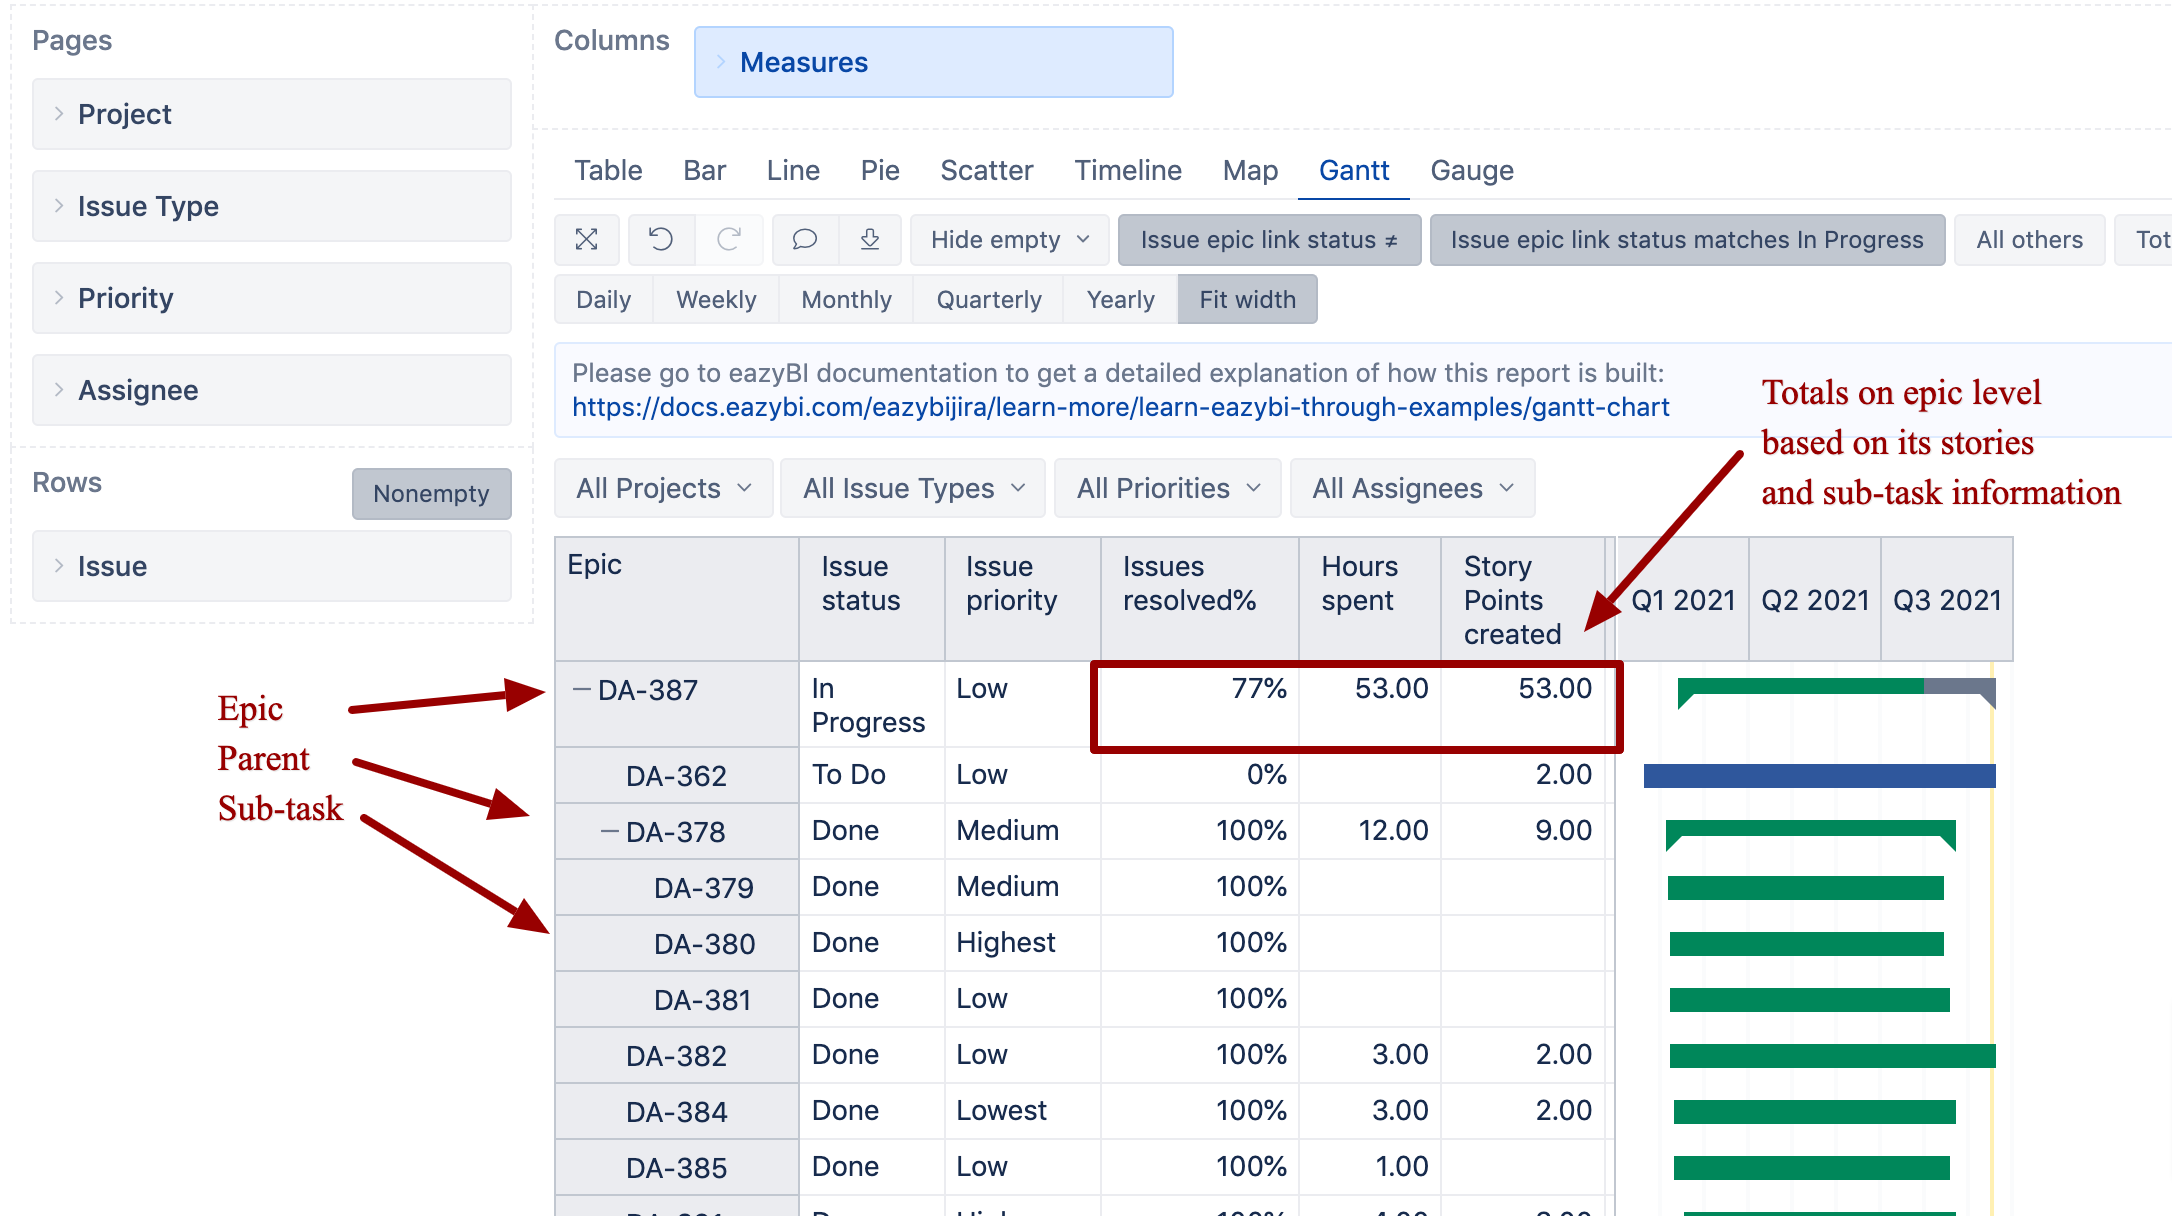2172x1216 pixels.
Task: Toggle the 'All others' option
Action: [x=2029, y=240]
